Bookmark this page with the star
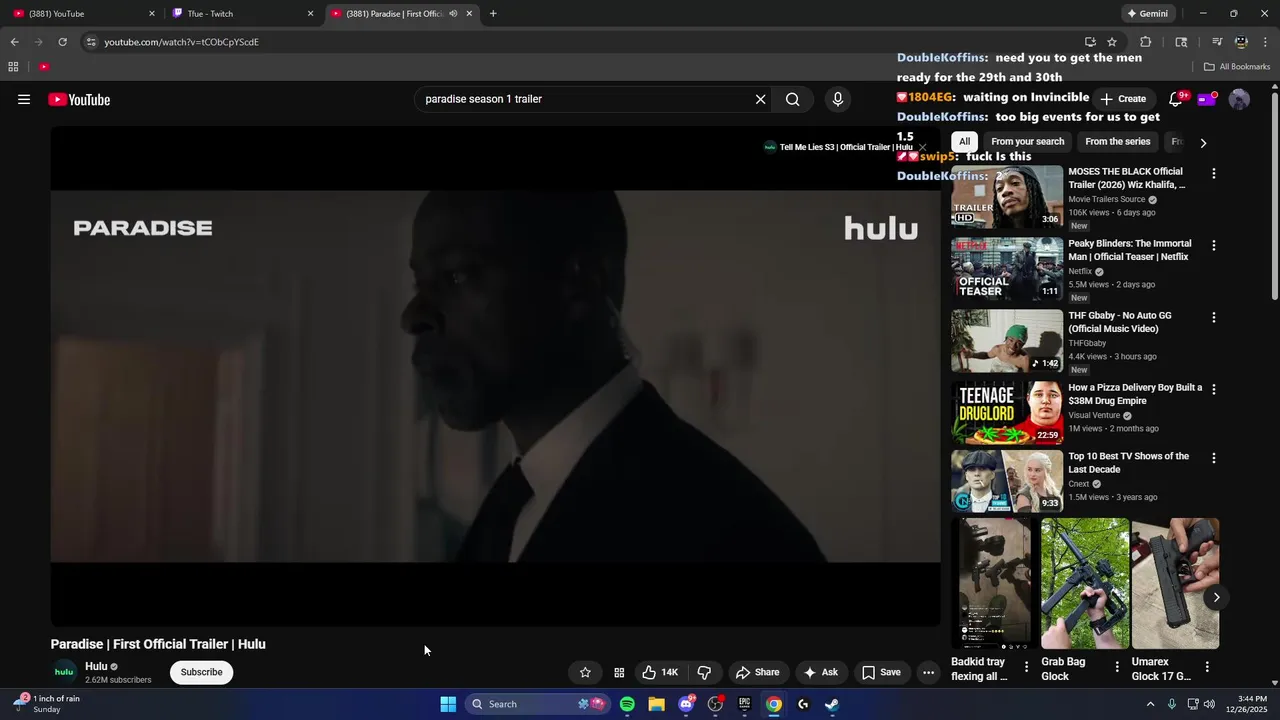1280x720 pixels. point(1112,42)
